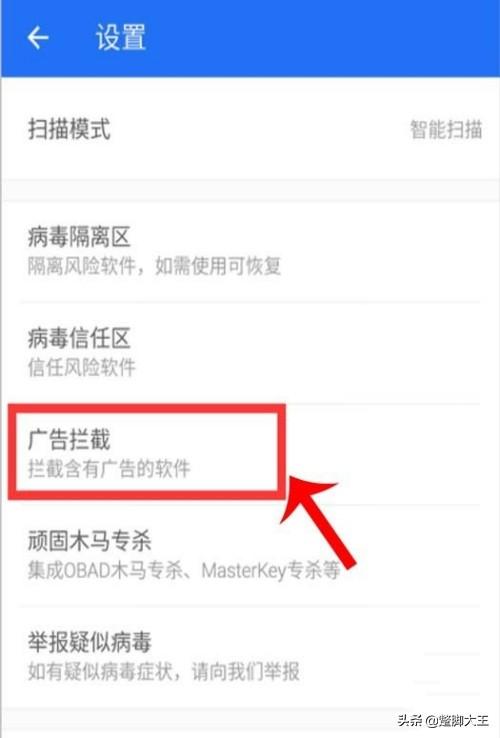Click the red arrow annotation
Image resolution: width=500 pixels, height=738 pixels.
point(319,520)
